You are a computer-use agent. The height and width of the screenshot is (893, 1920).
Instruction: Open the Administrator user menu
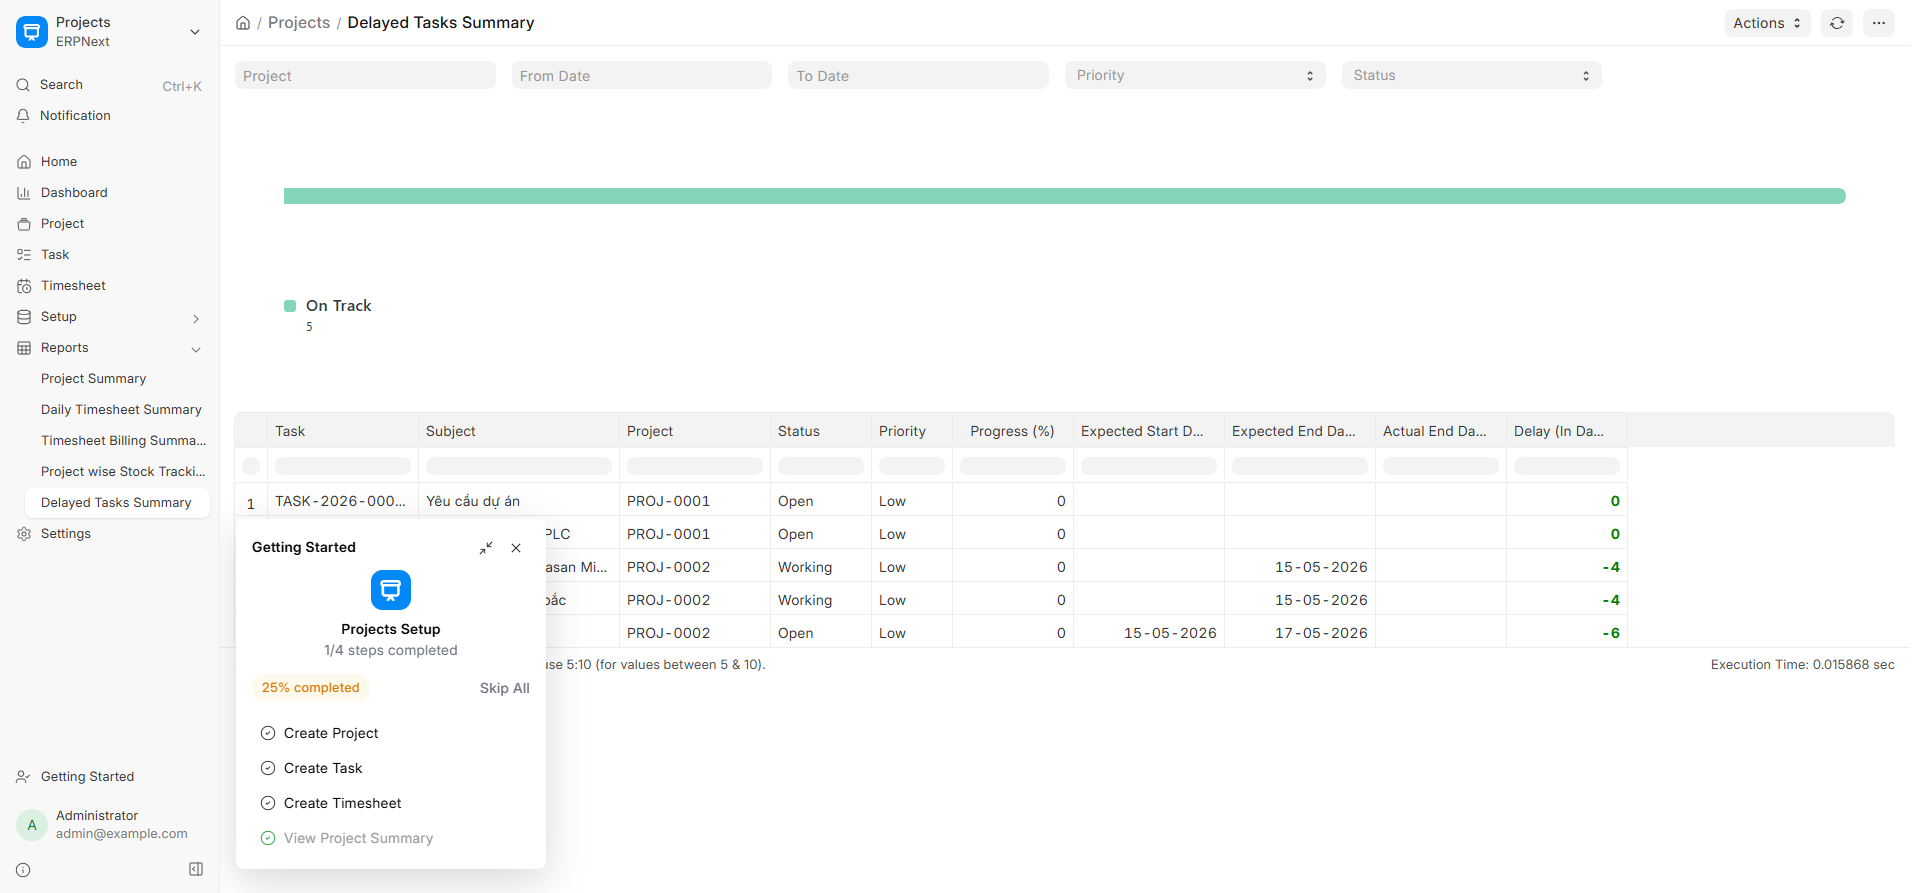click(109, 825)
